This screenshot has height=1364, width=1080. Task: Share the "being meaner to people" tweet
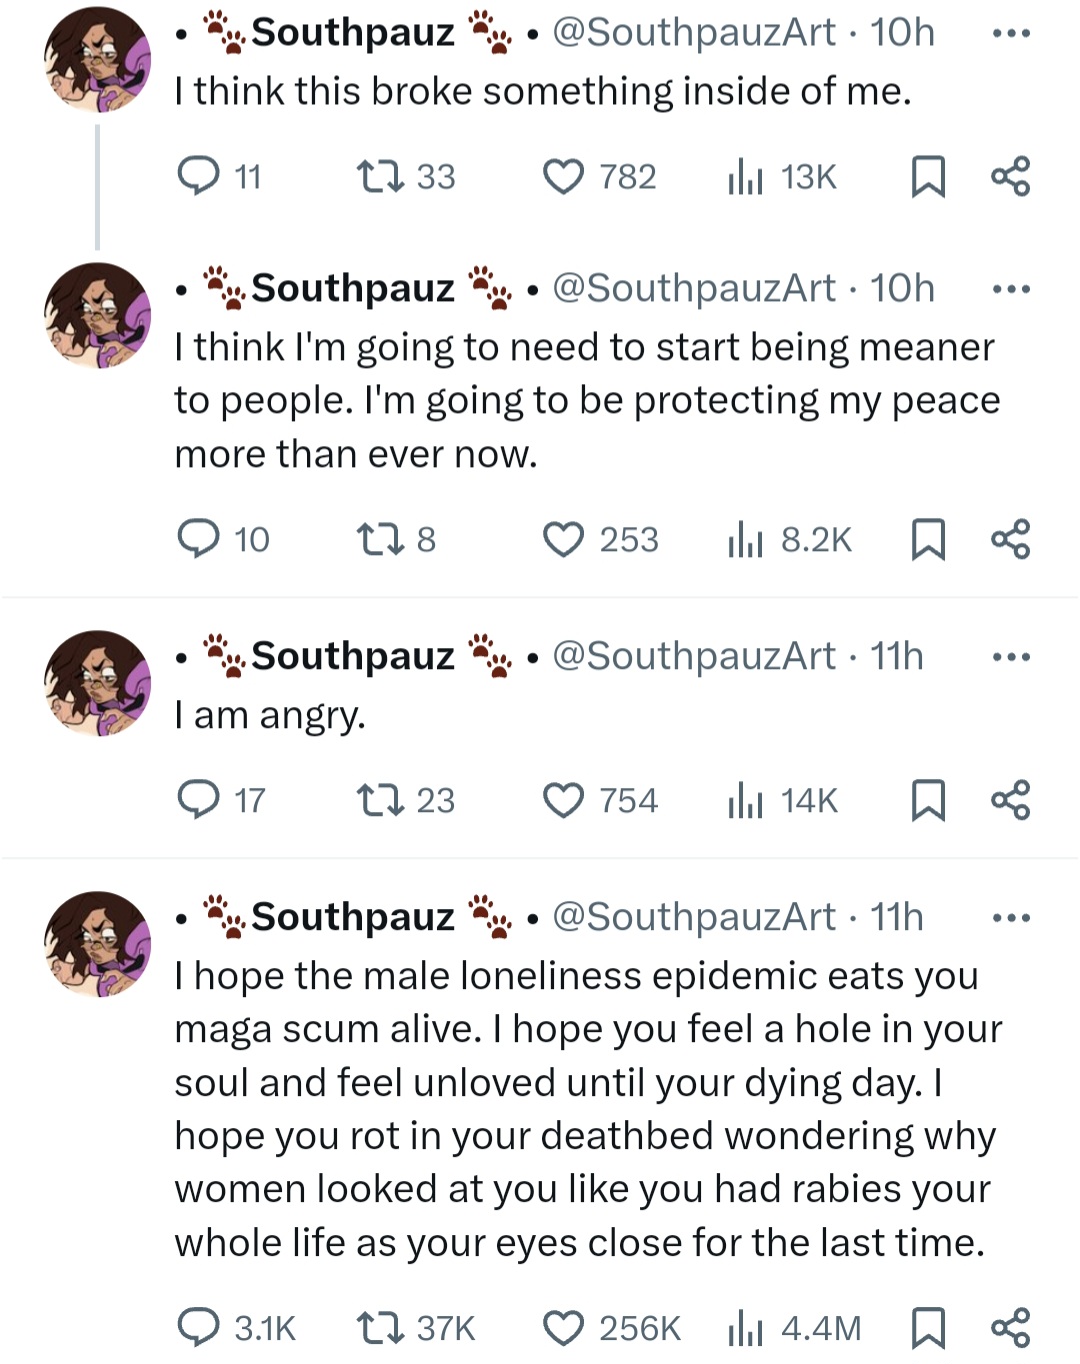pos(1010,540)
